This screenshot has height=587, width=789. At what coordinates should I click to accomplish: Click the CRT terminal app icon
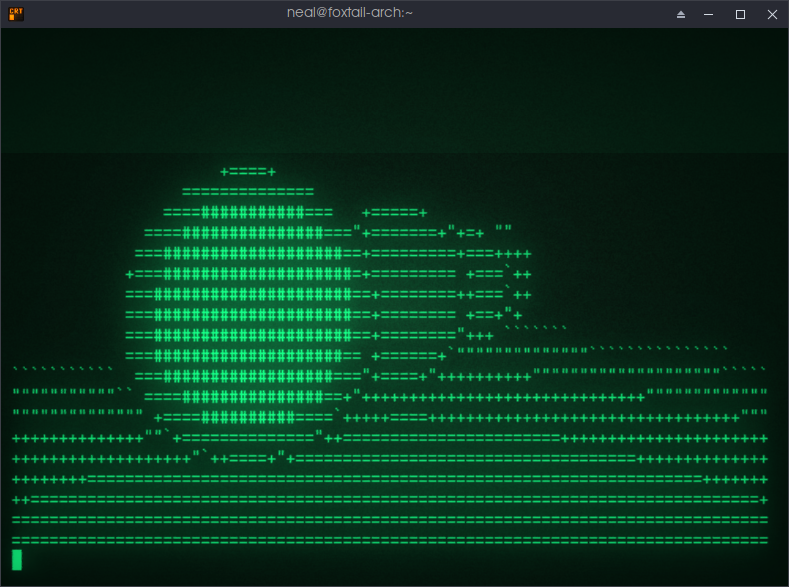tap(16, 14)
